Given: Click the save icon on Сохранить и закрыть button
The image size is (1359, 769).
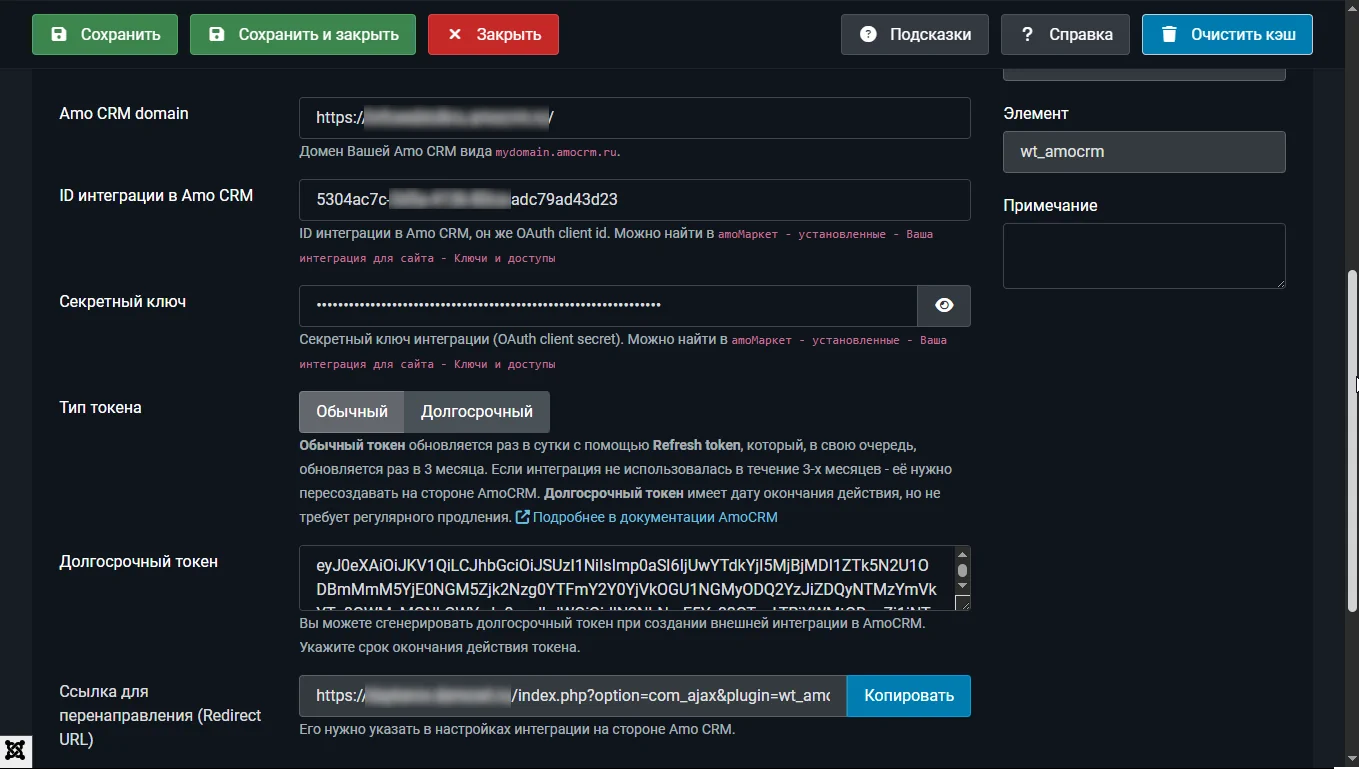Looking at the screenshot, I should (215, 33).
